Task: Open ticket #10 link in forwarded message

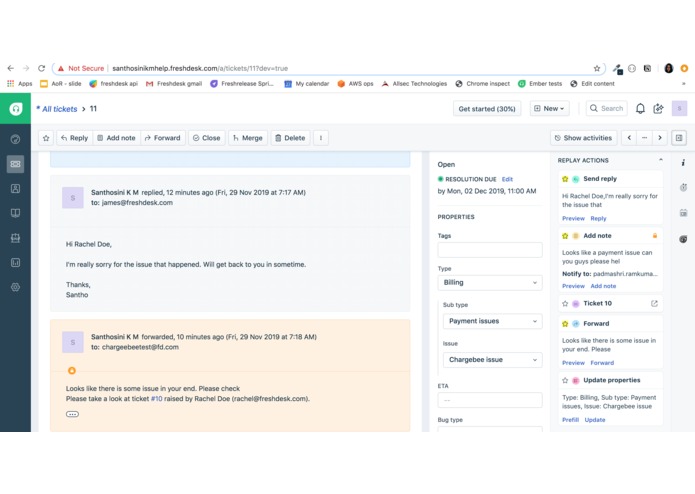Action: pos(156,399)
